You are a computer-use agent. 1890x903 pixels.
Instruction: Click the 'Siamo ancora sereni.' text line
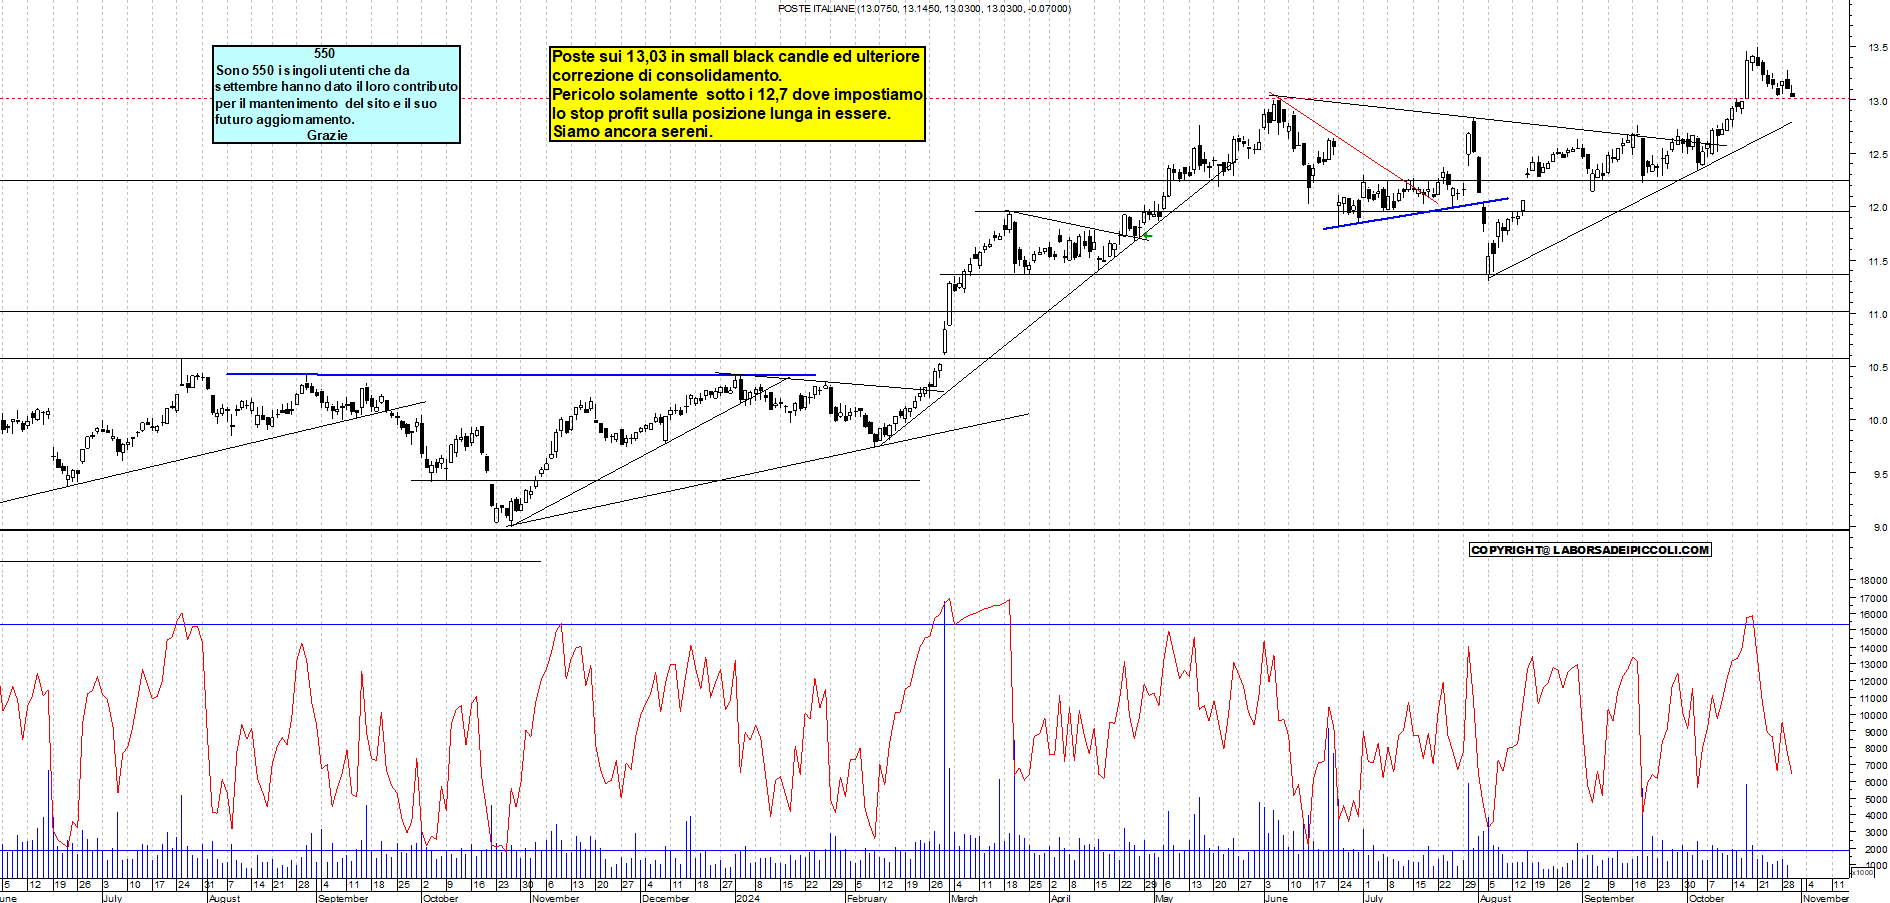[x=633, y=132]
